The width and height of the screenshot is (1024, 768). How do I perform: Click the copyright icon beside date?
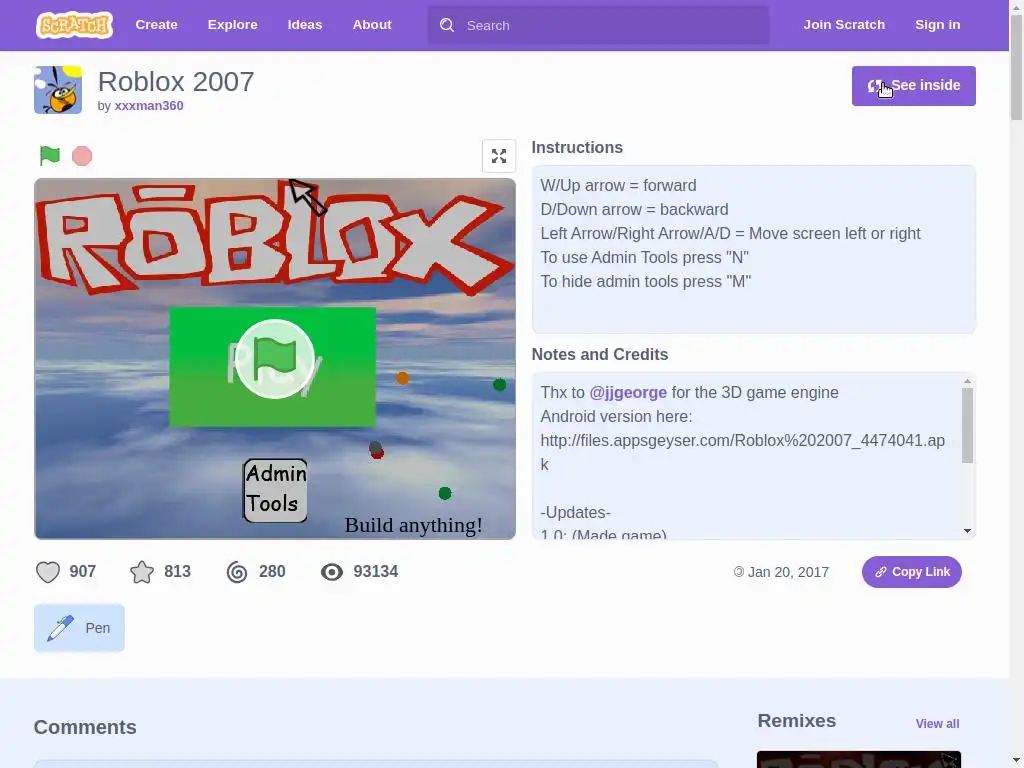coord(739,572)
